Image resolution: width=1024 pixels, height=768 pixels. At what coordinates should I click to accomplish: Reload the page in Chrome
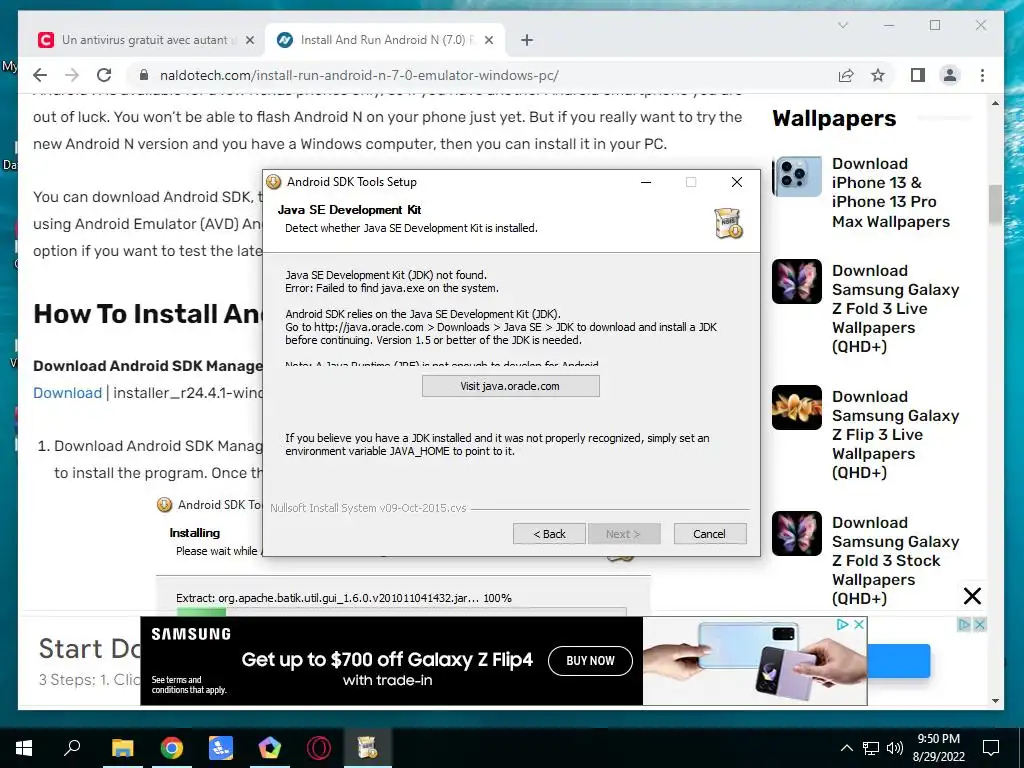[104, 75]
